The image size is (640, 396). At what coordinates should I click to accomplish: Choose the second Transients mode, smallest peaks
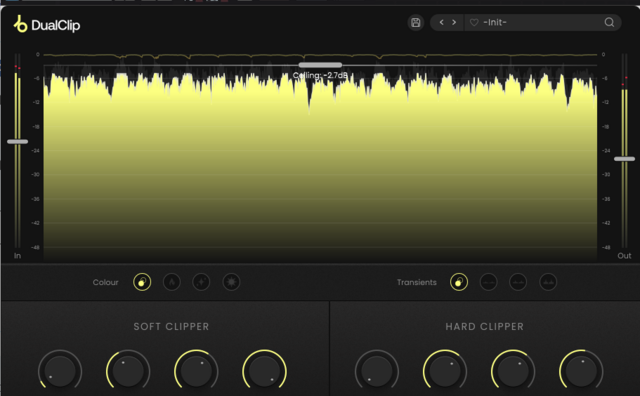click(489, 282)
